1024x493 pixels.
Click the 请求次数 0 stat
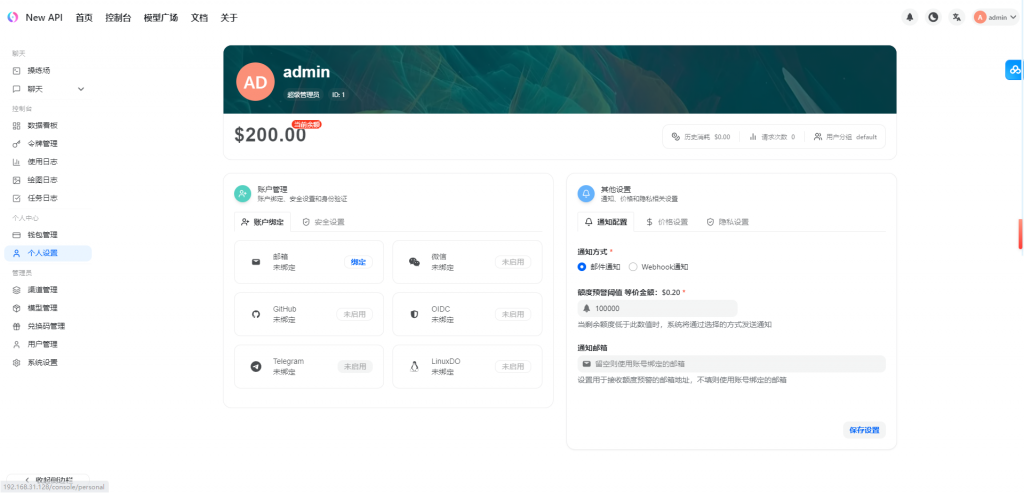(772, 137)
